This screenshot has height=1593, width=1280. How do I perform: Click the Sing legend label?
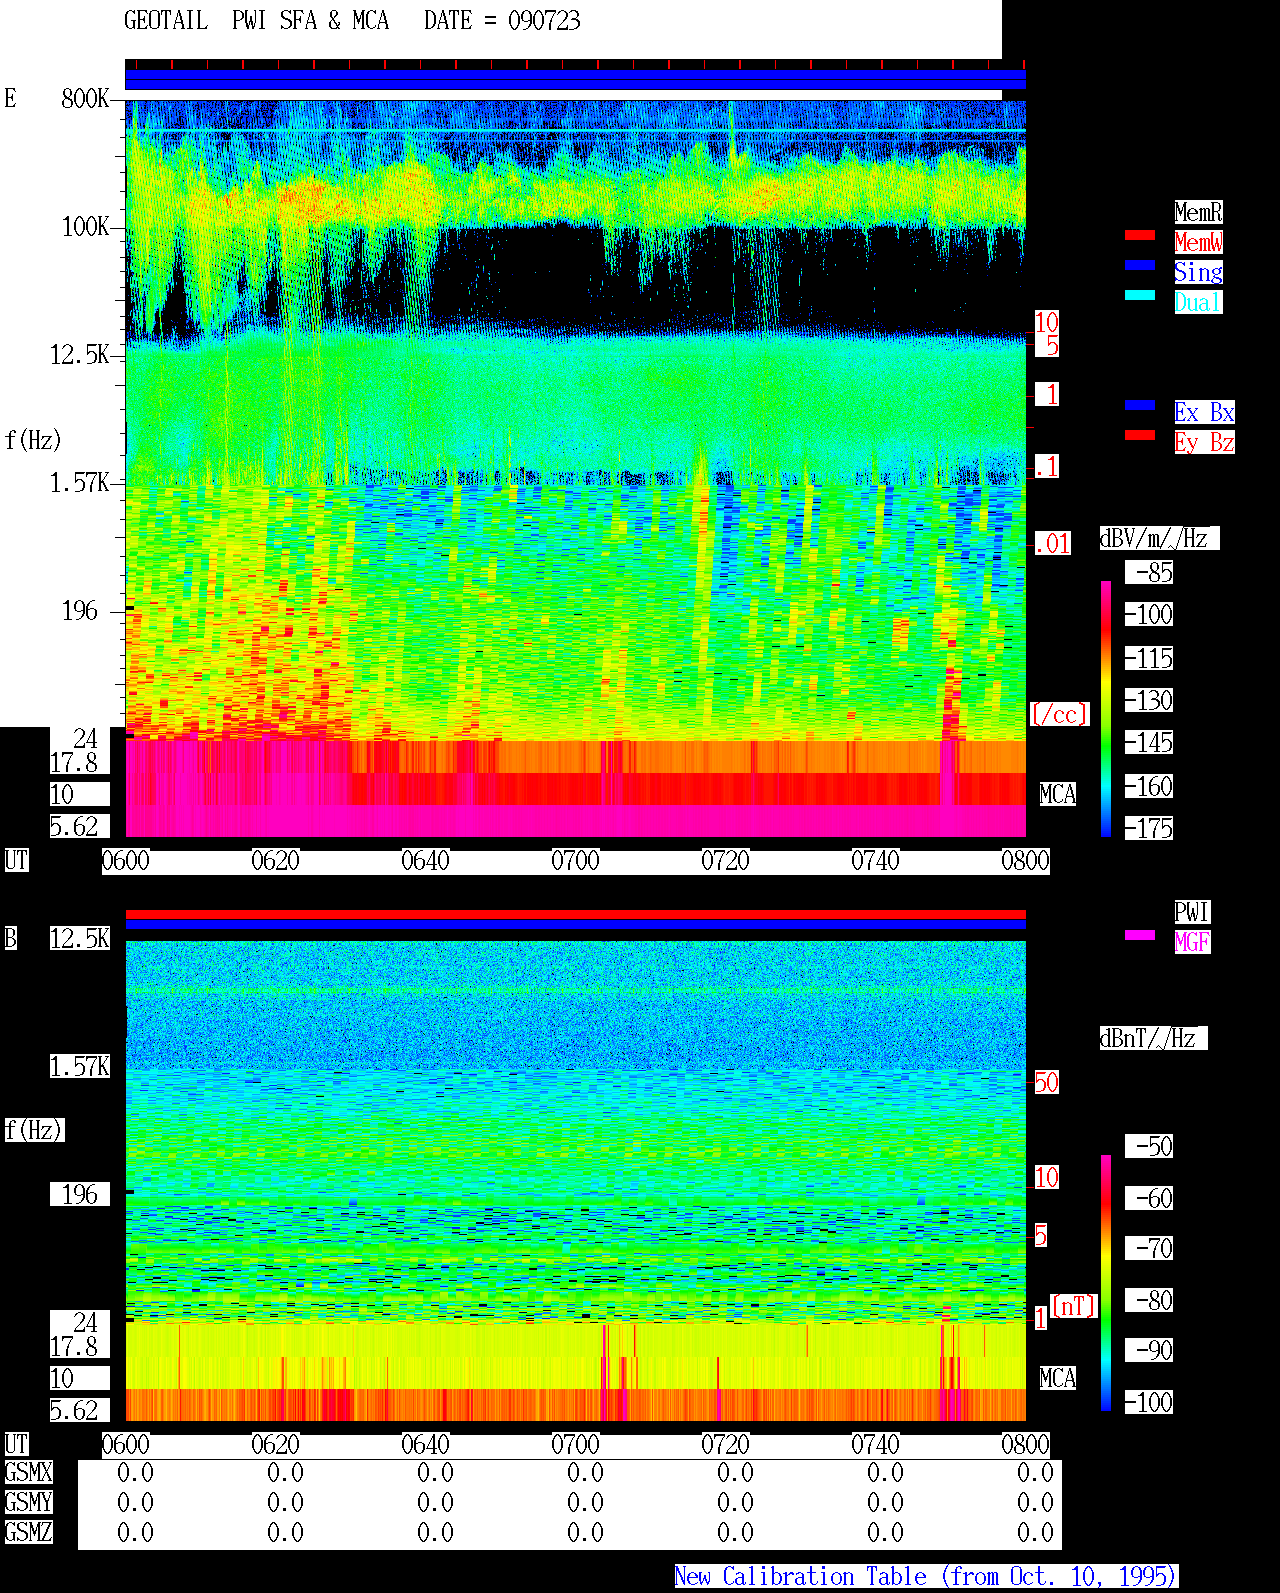click(x=1198, y=272)
